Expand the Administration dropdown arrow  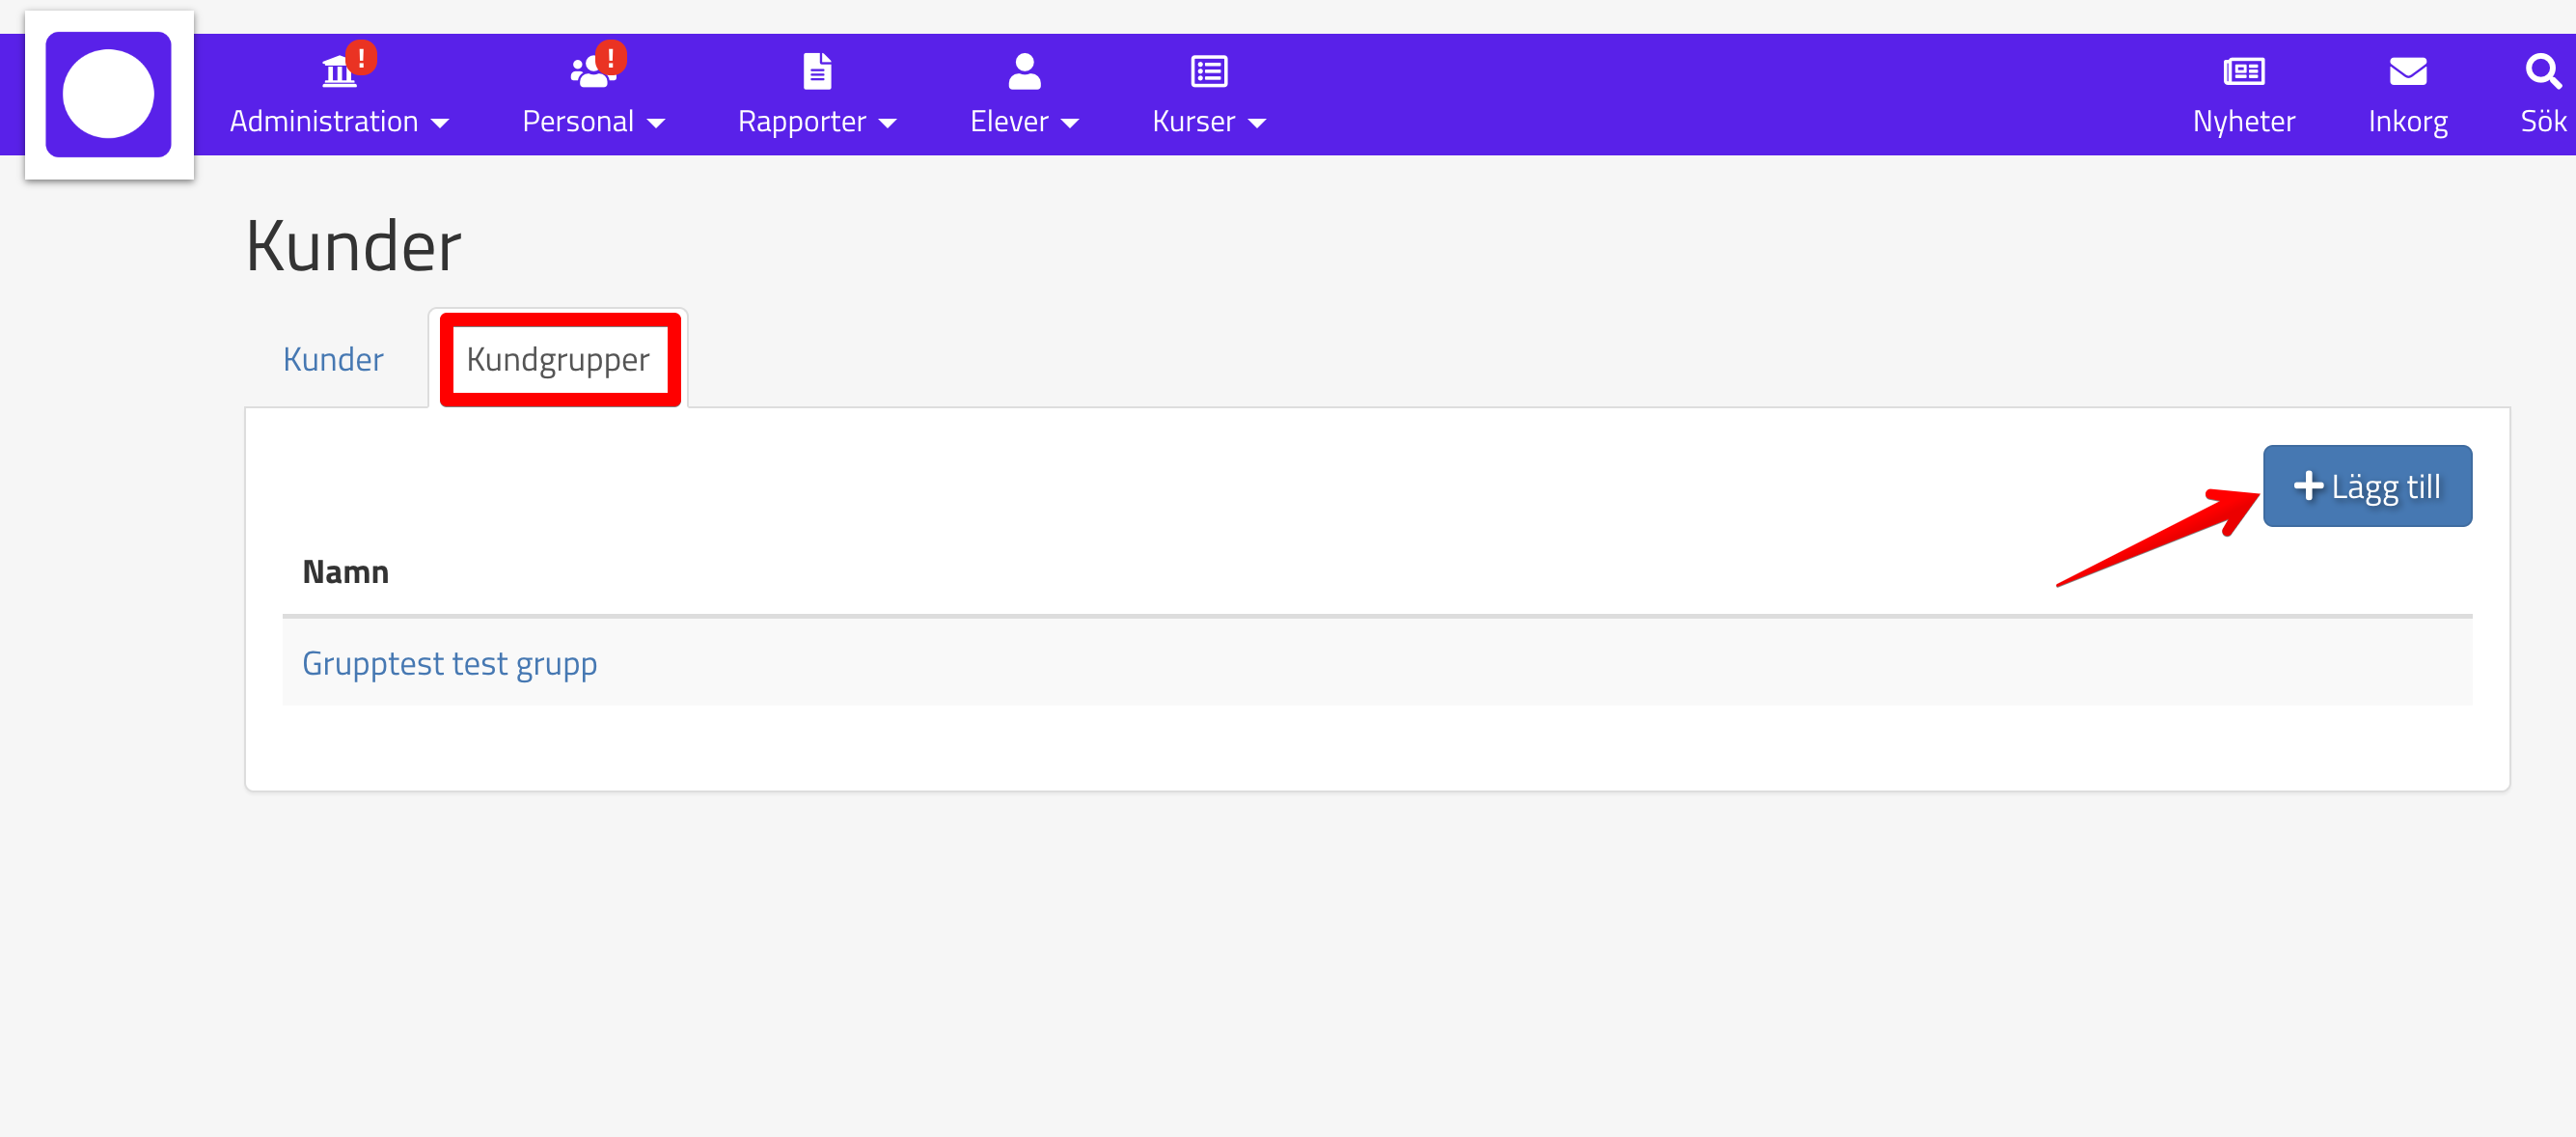(x=440, y=123)
